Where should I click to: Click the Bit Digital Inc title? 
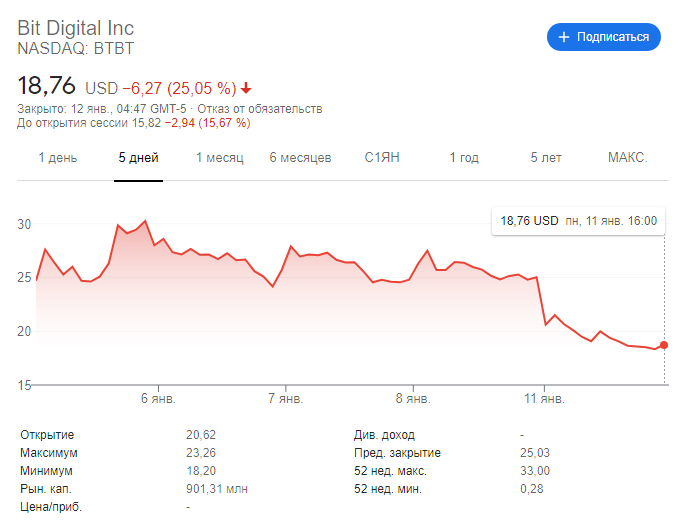point(75,28)
